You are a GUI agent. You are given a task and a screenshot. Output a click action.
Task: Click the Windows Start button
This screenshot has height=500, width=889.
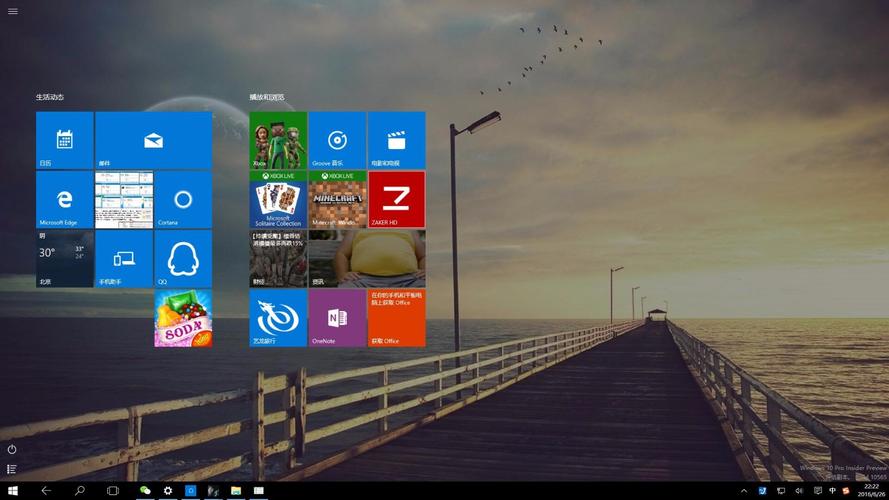(12, 491)
